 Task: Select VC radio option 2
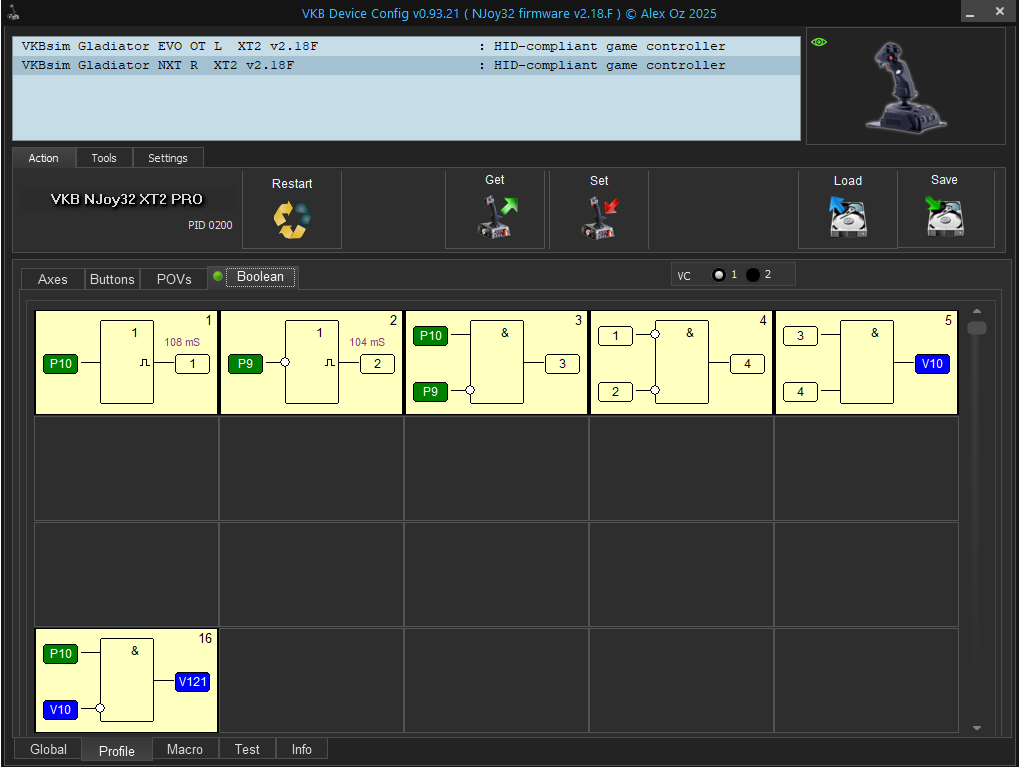tap(753, 275)
